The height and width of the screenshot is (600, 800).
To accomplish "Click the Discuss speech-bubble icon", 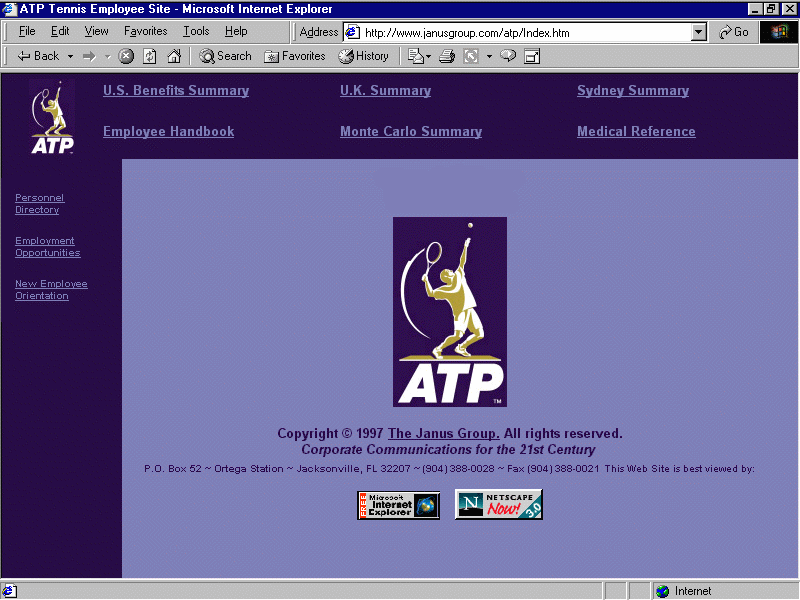I will tap(508, 56).
